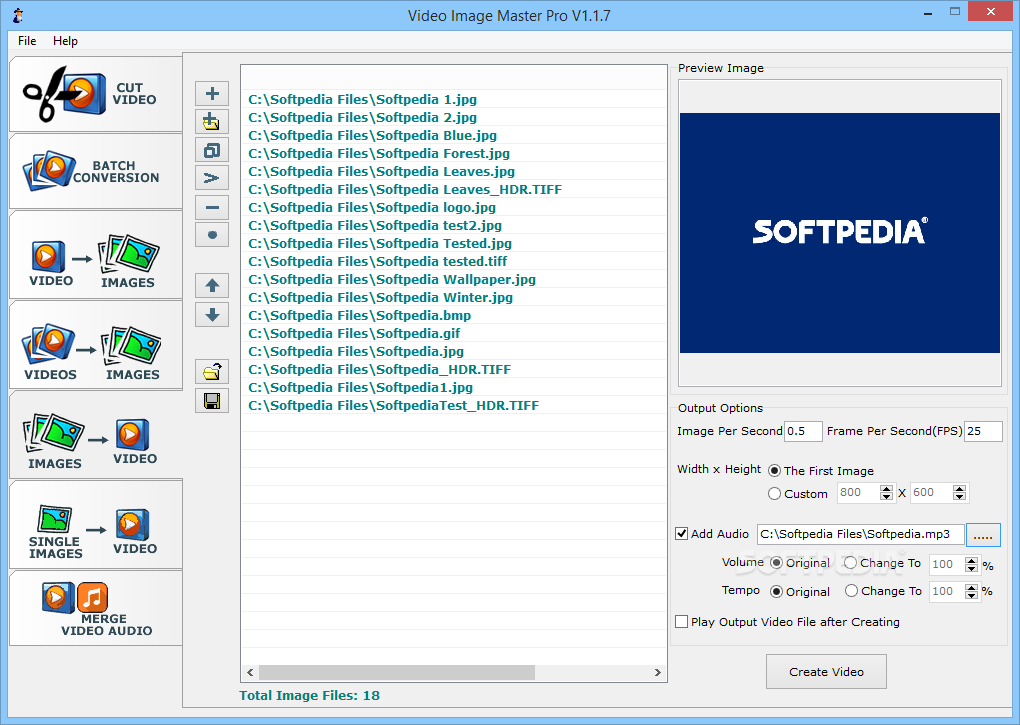Click the horizontal scrollbar thumb
This screenshot has width=1020, height=725.
397,672
